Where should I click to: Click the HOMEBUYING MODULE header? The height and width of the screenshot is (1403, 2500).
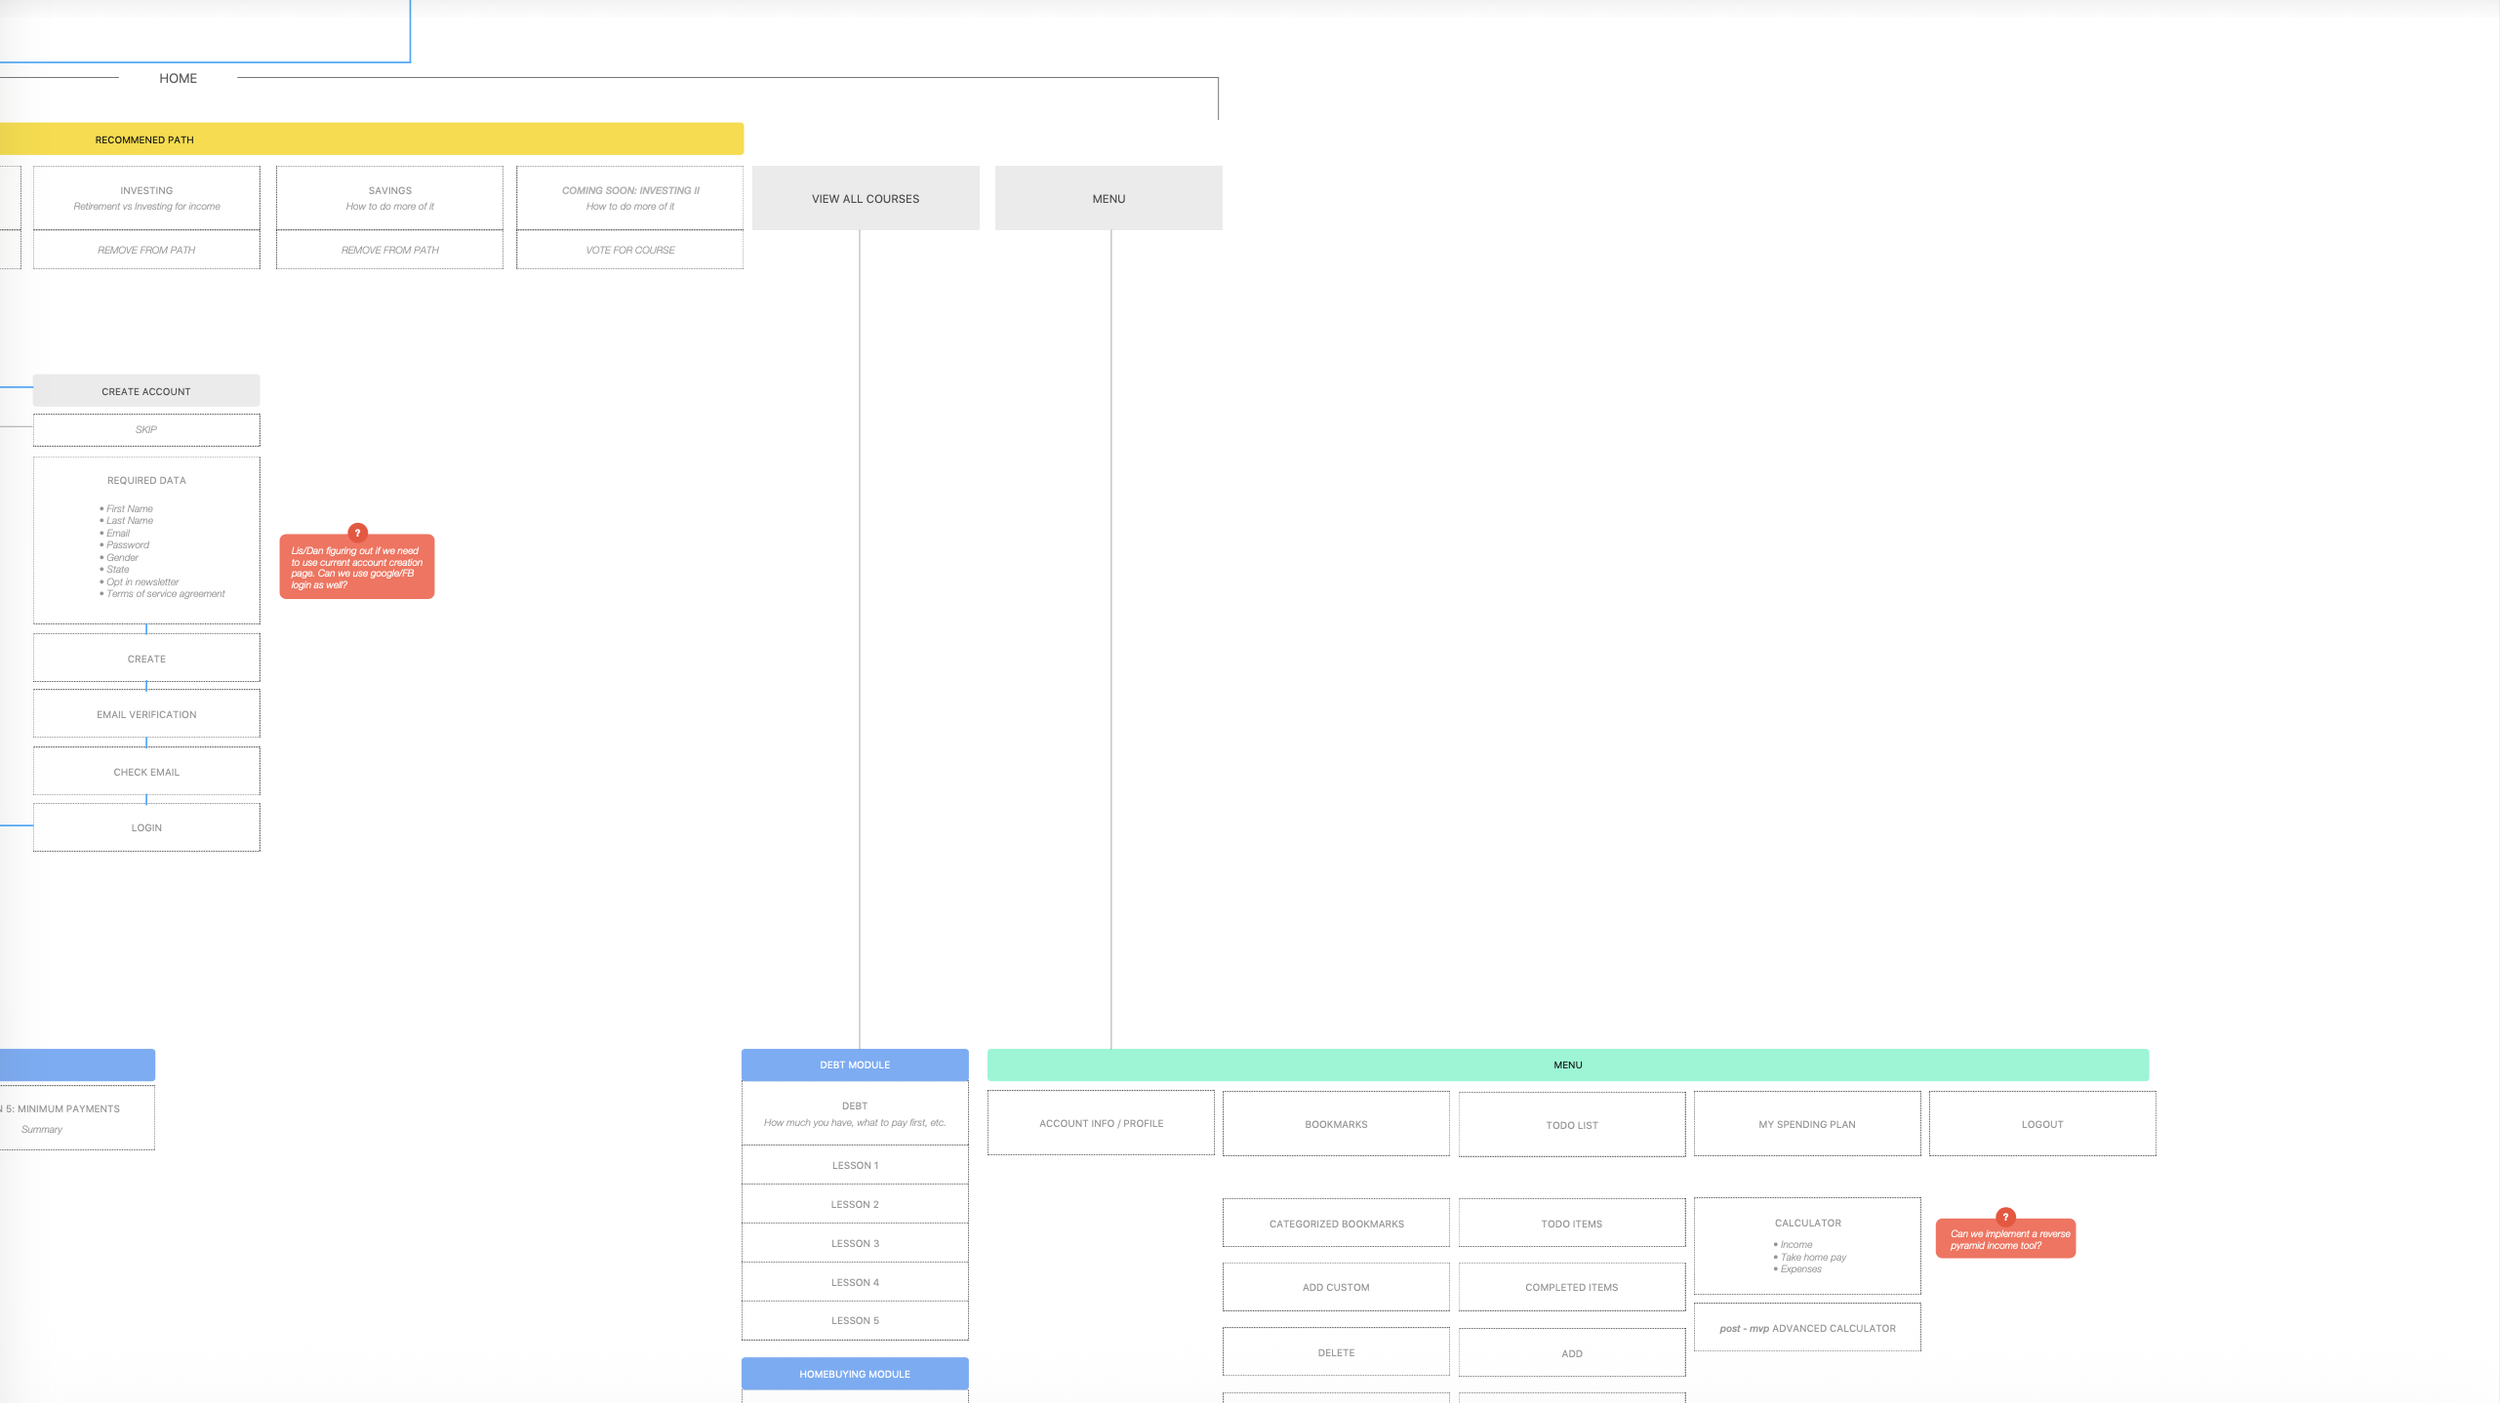pos(854,1374)
